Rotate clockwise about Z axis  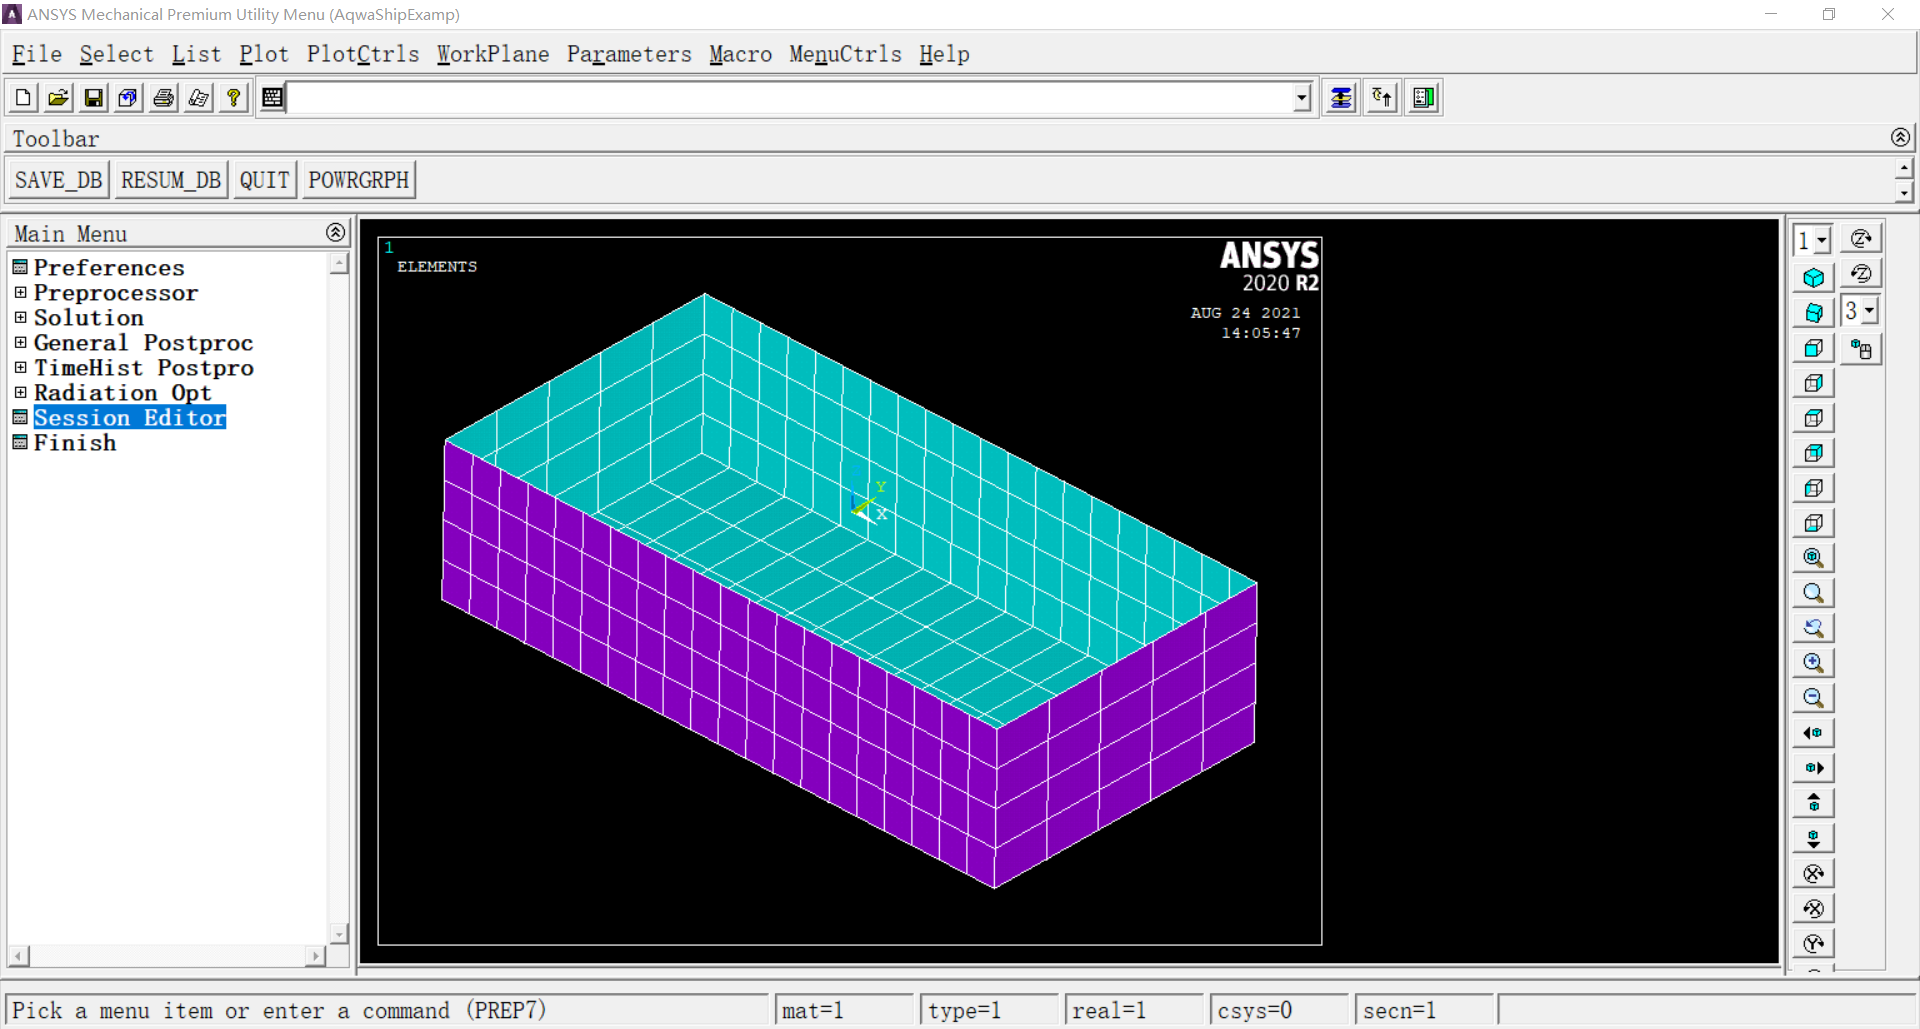[1861, 238]
